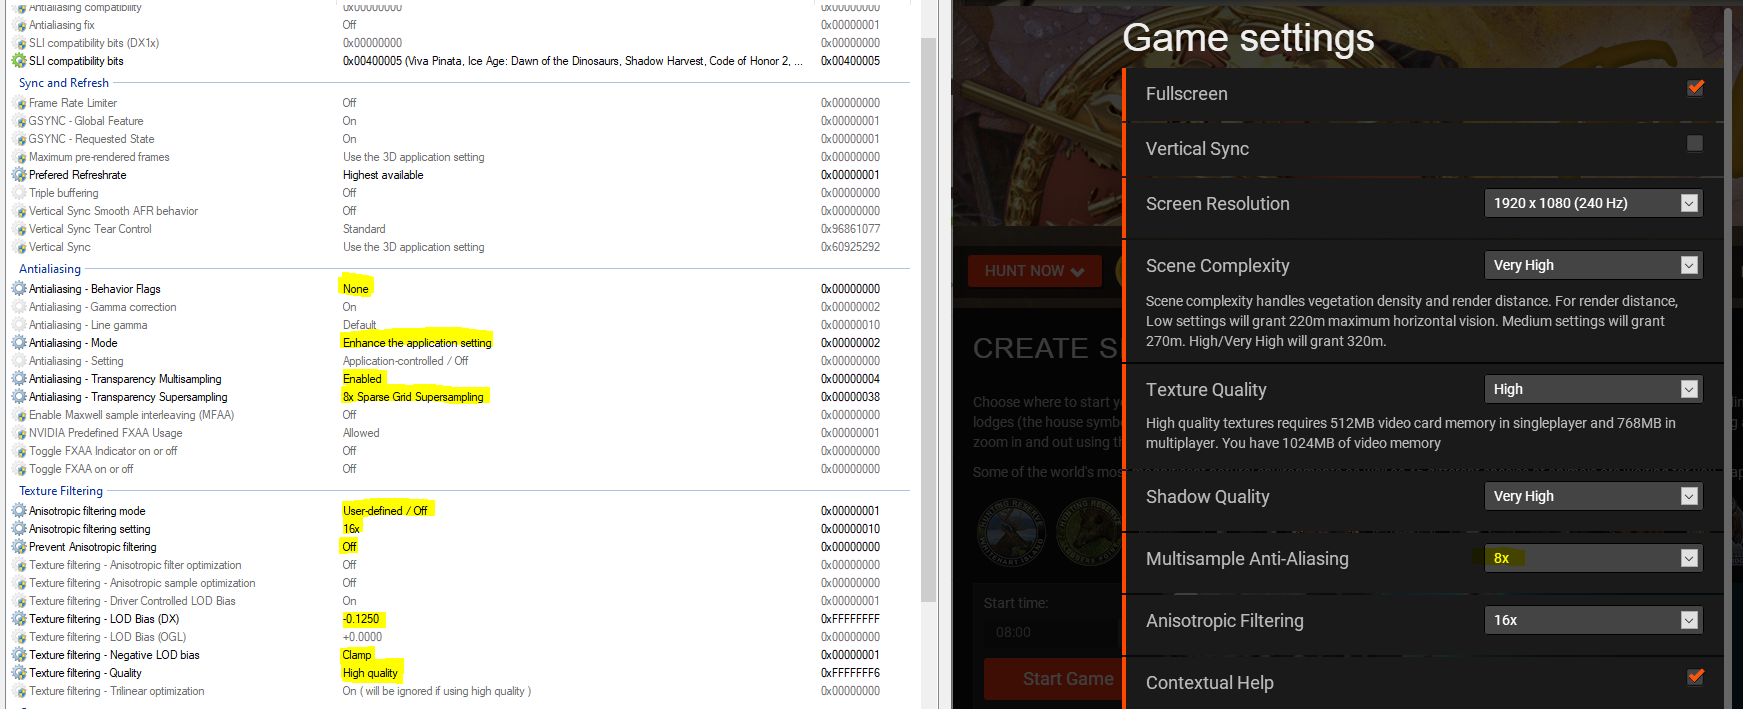Click gear icon beside Toggle FXAA on or off
Screen dimensions: 1743x709
(19, 469)
